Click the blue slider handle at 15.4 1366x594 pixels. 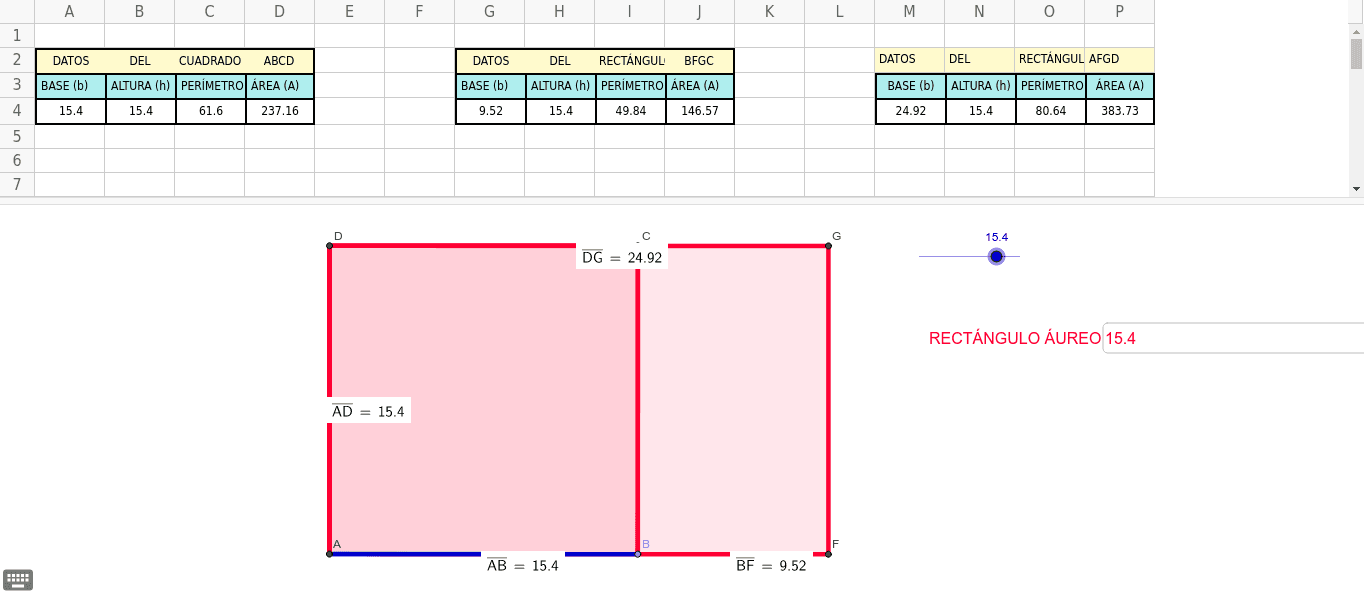click(996, 257)
